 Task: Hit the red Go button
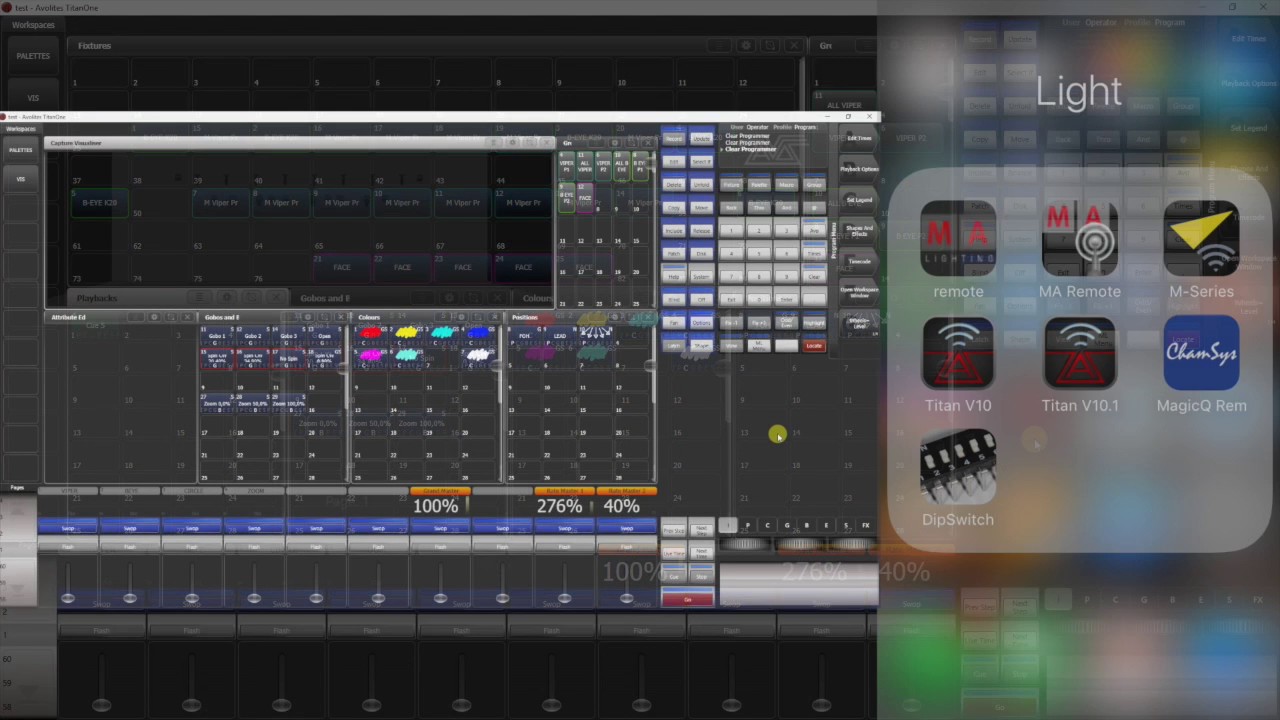click(687, 599)
